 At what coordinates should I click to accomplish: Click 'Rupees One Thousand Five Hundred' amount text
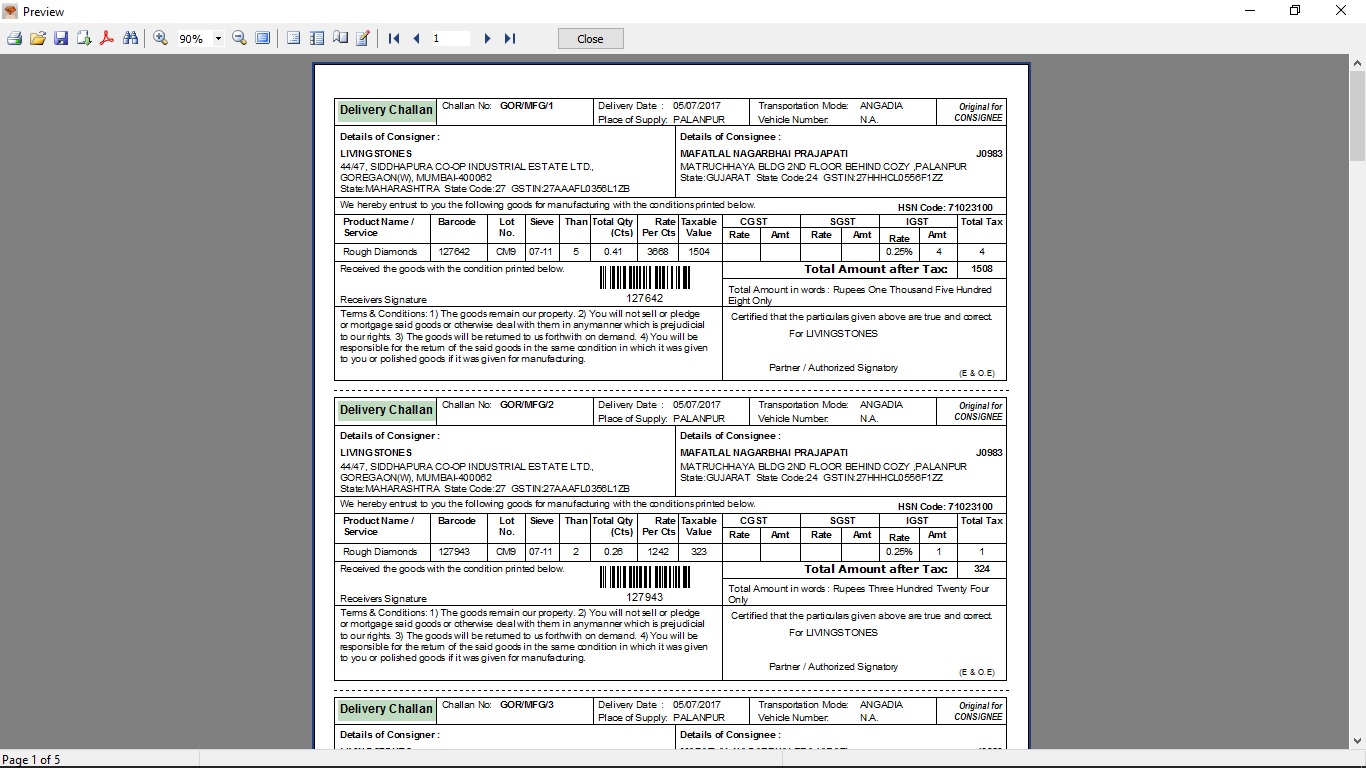coord(912,290)
